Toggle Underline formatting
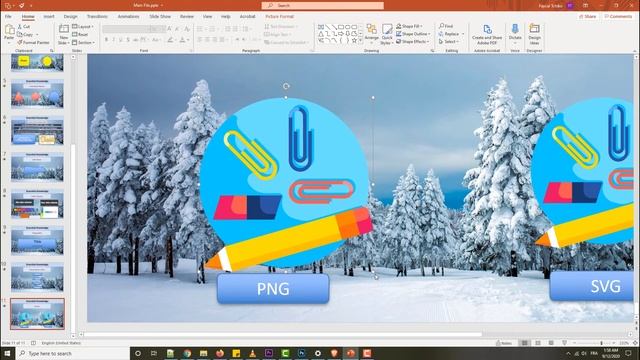This screenshot has height=360, width=640. pyautogui.click(x=120, y=40)
